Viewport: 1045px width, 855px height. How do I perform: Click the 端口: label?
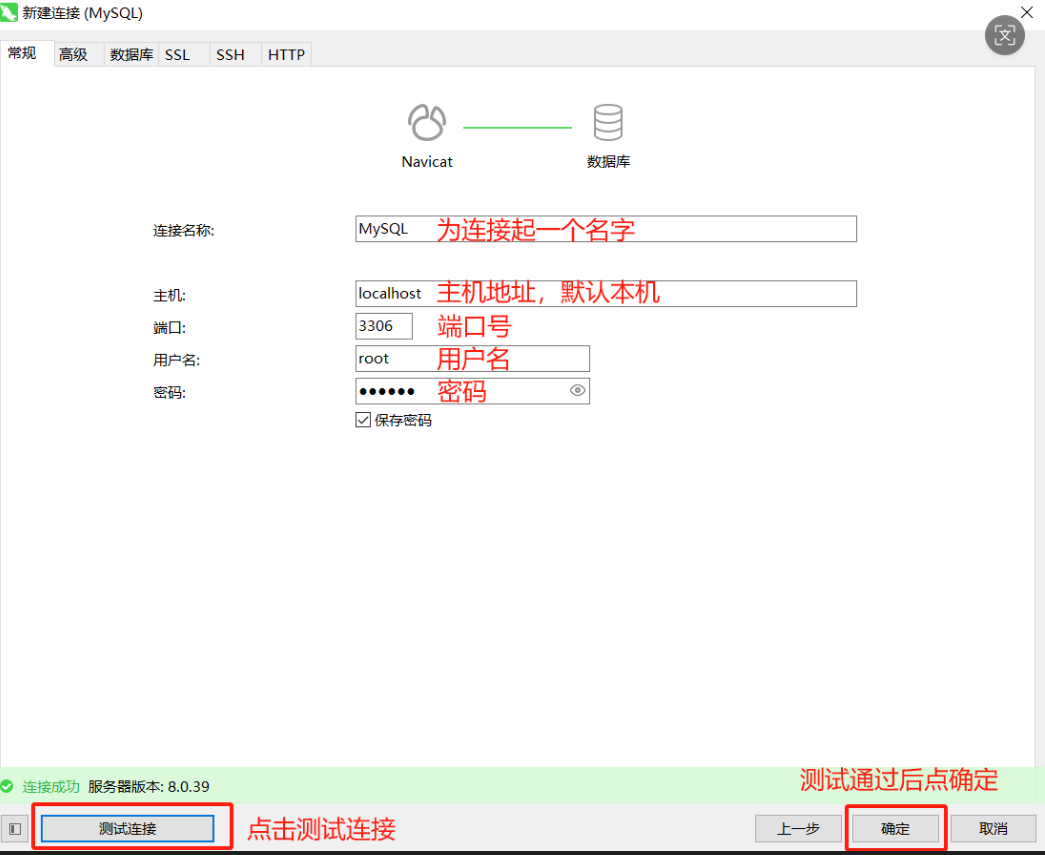click(x=169, y=328)
